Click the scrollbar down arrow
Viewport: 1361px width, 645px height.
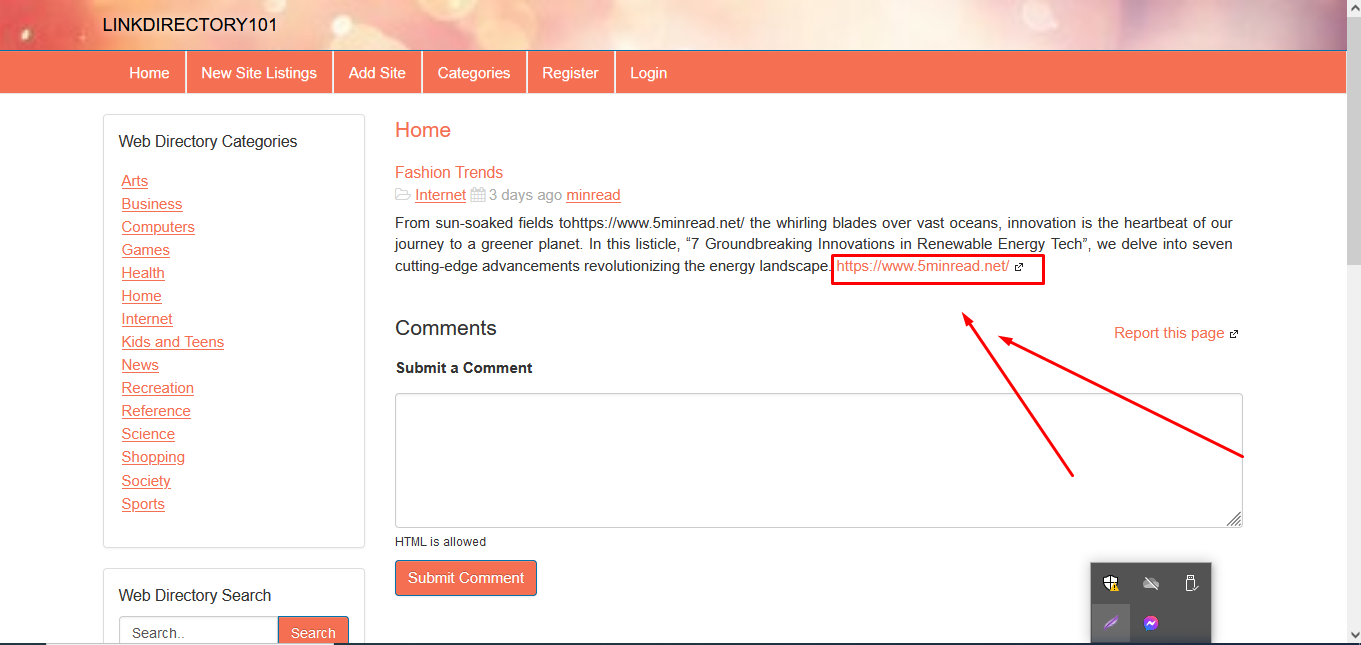tap(1352, 633)
